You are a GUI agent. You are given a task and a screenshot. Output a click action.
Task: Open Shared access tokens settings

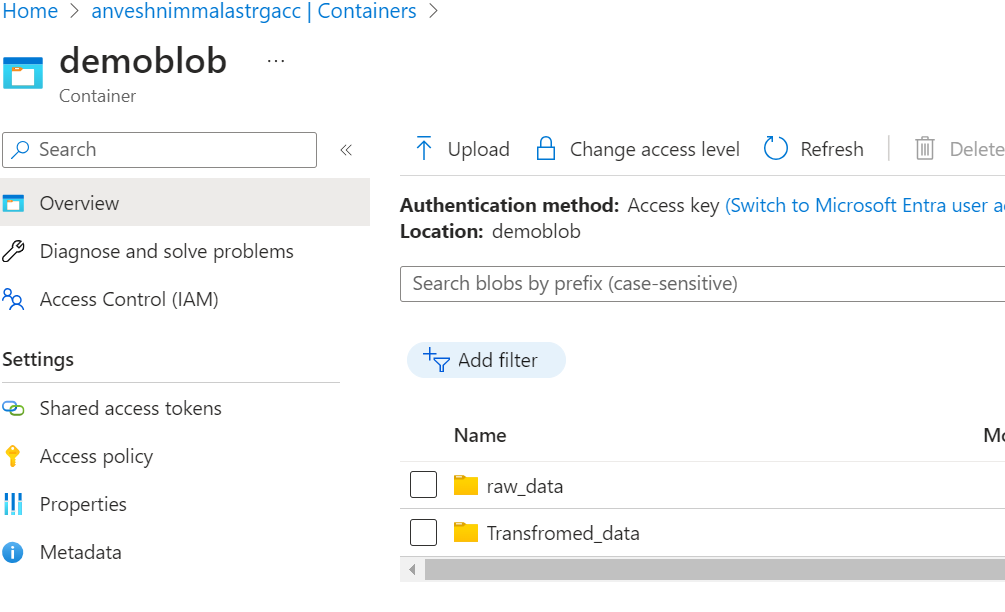131,408
